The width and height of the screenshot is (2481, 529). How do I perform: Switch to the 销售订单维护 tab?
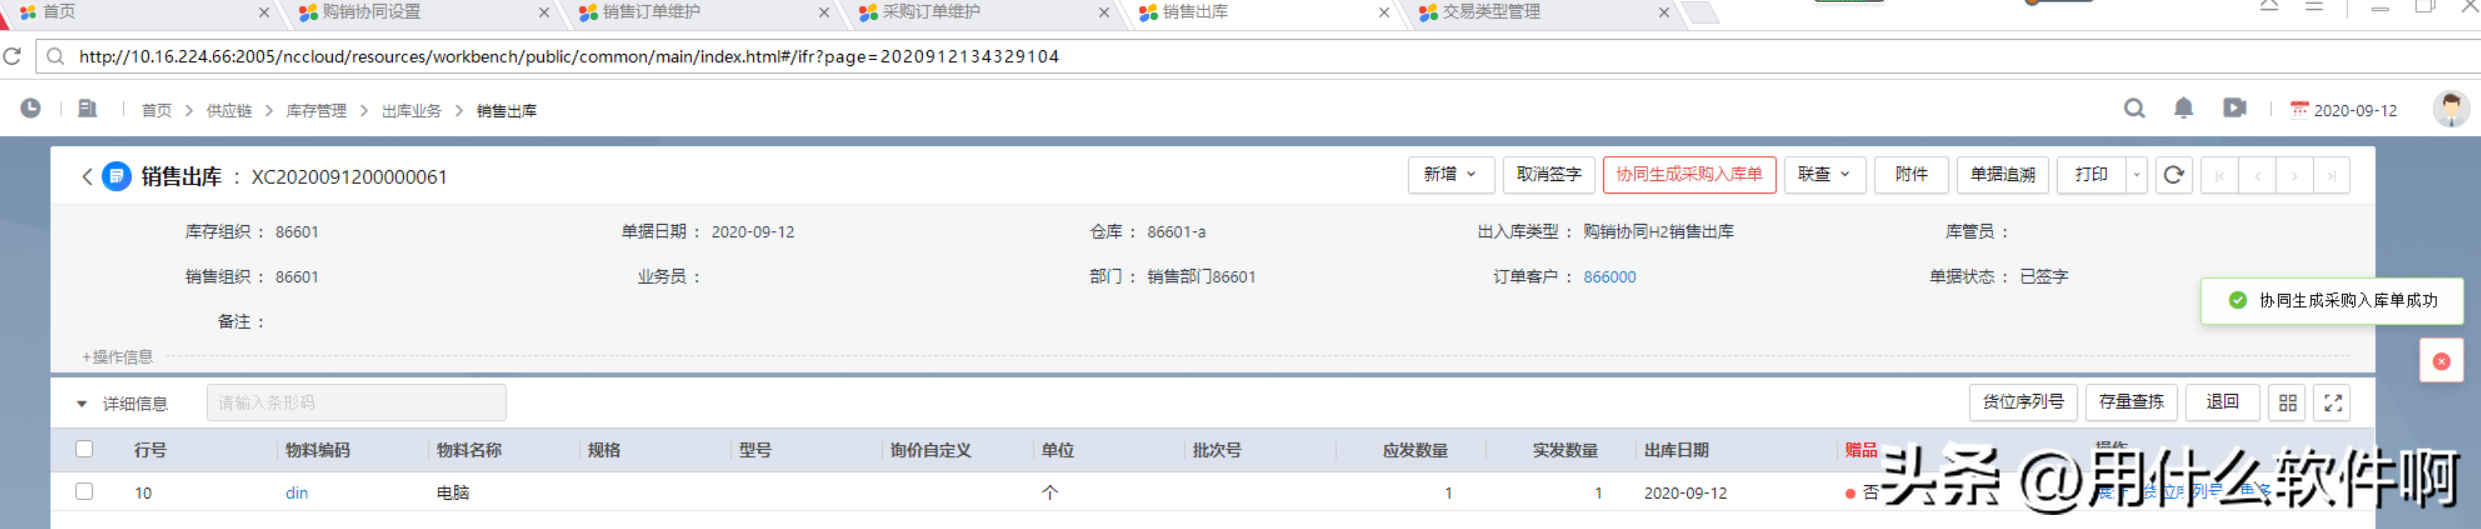[x=651, y=12]
